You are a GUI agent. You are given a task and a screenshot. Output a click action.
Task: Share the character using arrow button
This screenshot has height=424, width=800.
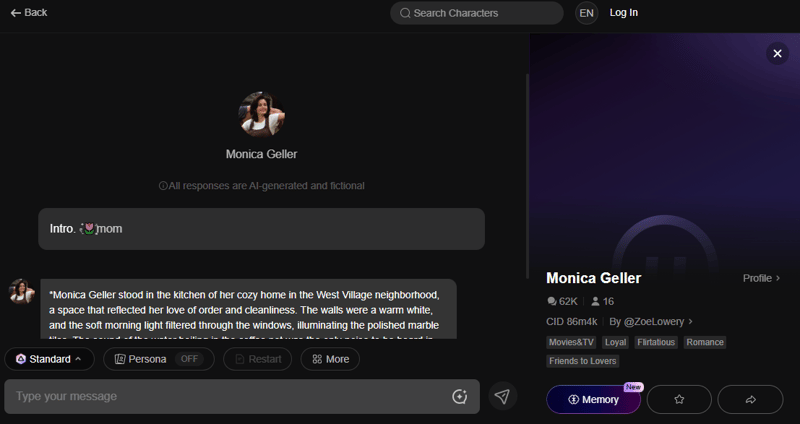[x=750, y=400]
